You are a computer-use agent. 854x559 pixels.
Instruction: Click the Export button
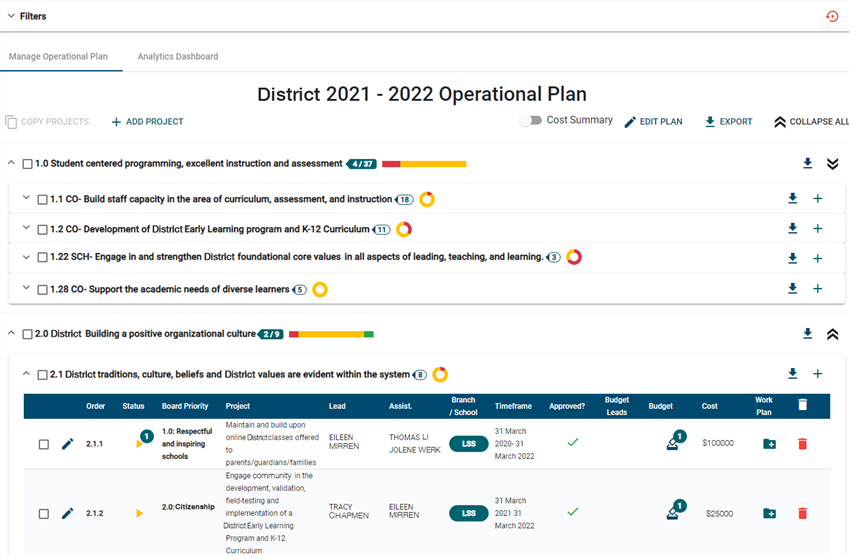tap(728, 122)
